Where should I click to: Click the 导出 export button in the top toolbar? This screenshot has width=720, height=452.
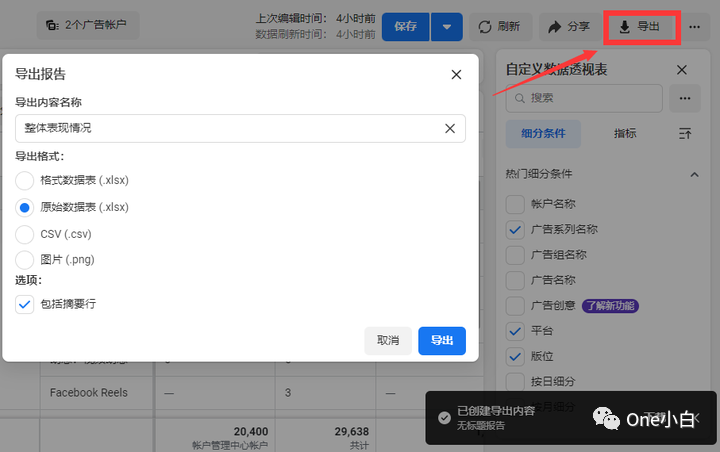[x=640, y=27]
